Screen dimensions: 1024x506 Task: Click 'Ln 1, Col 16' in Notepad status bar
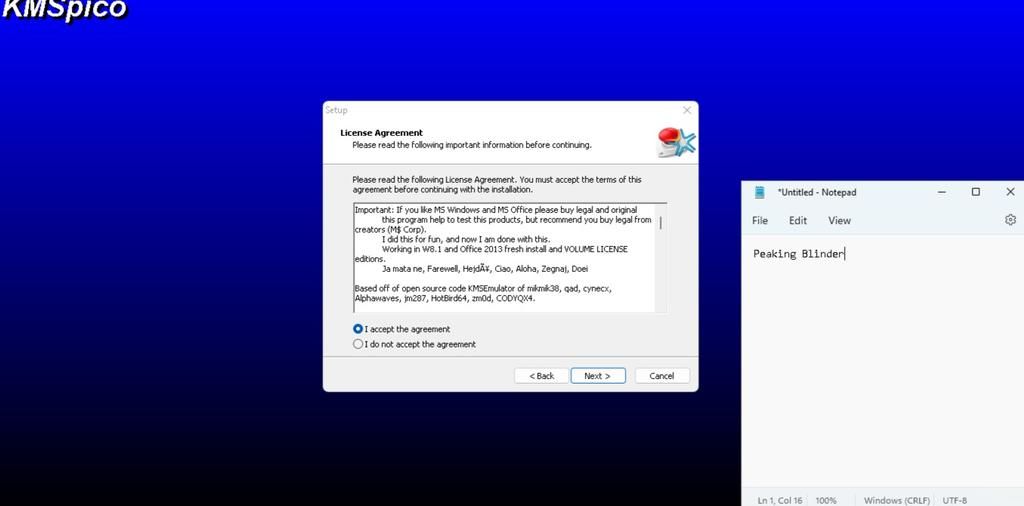[x=780, y=500]
